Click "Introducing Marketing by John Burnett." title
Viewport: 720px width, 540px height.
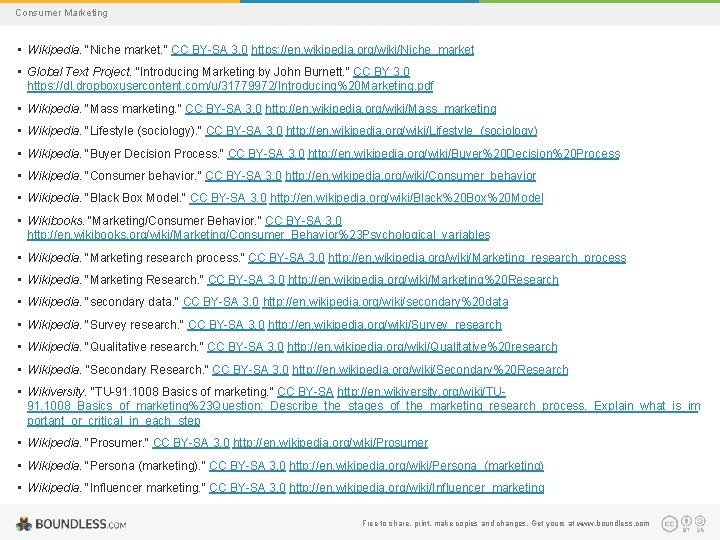click(242, 72)
